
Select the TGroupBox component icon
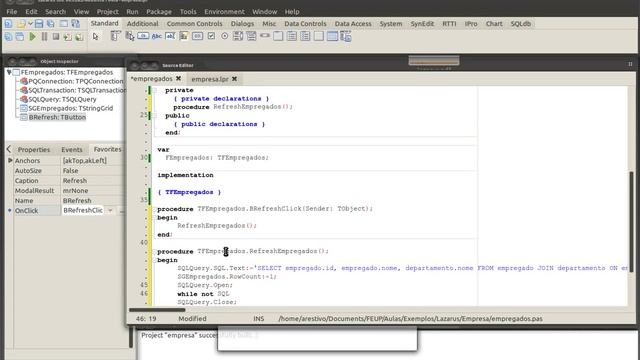pyautogui.click(x=278, y=36)
